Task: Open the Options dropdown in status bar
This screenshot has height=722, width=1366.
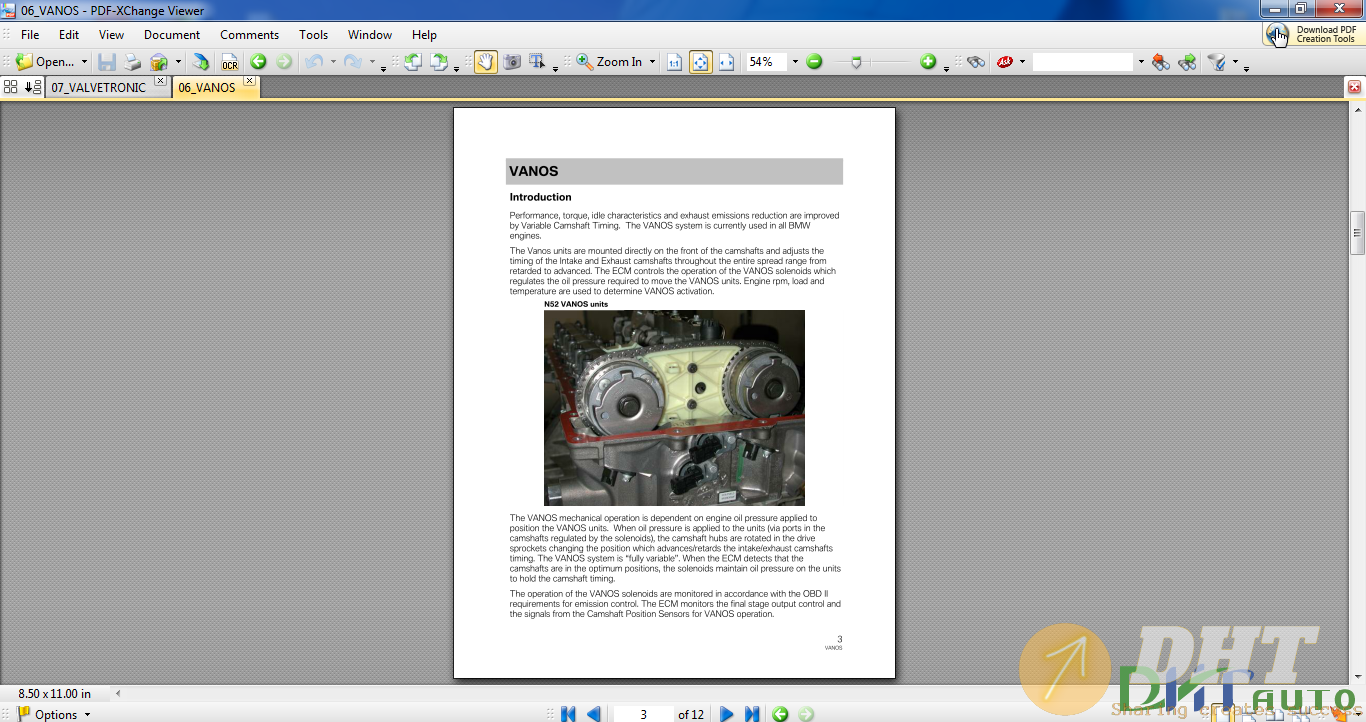Action: (x=54, y=714)
